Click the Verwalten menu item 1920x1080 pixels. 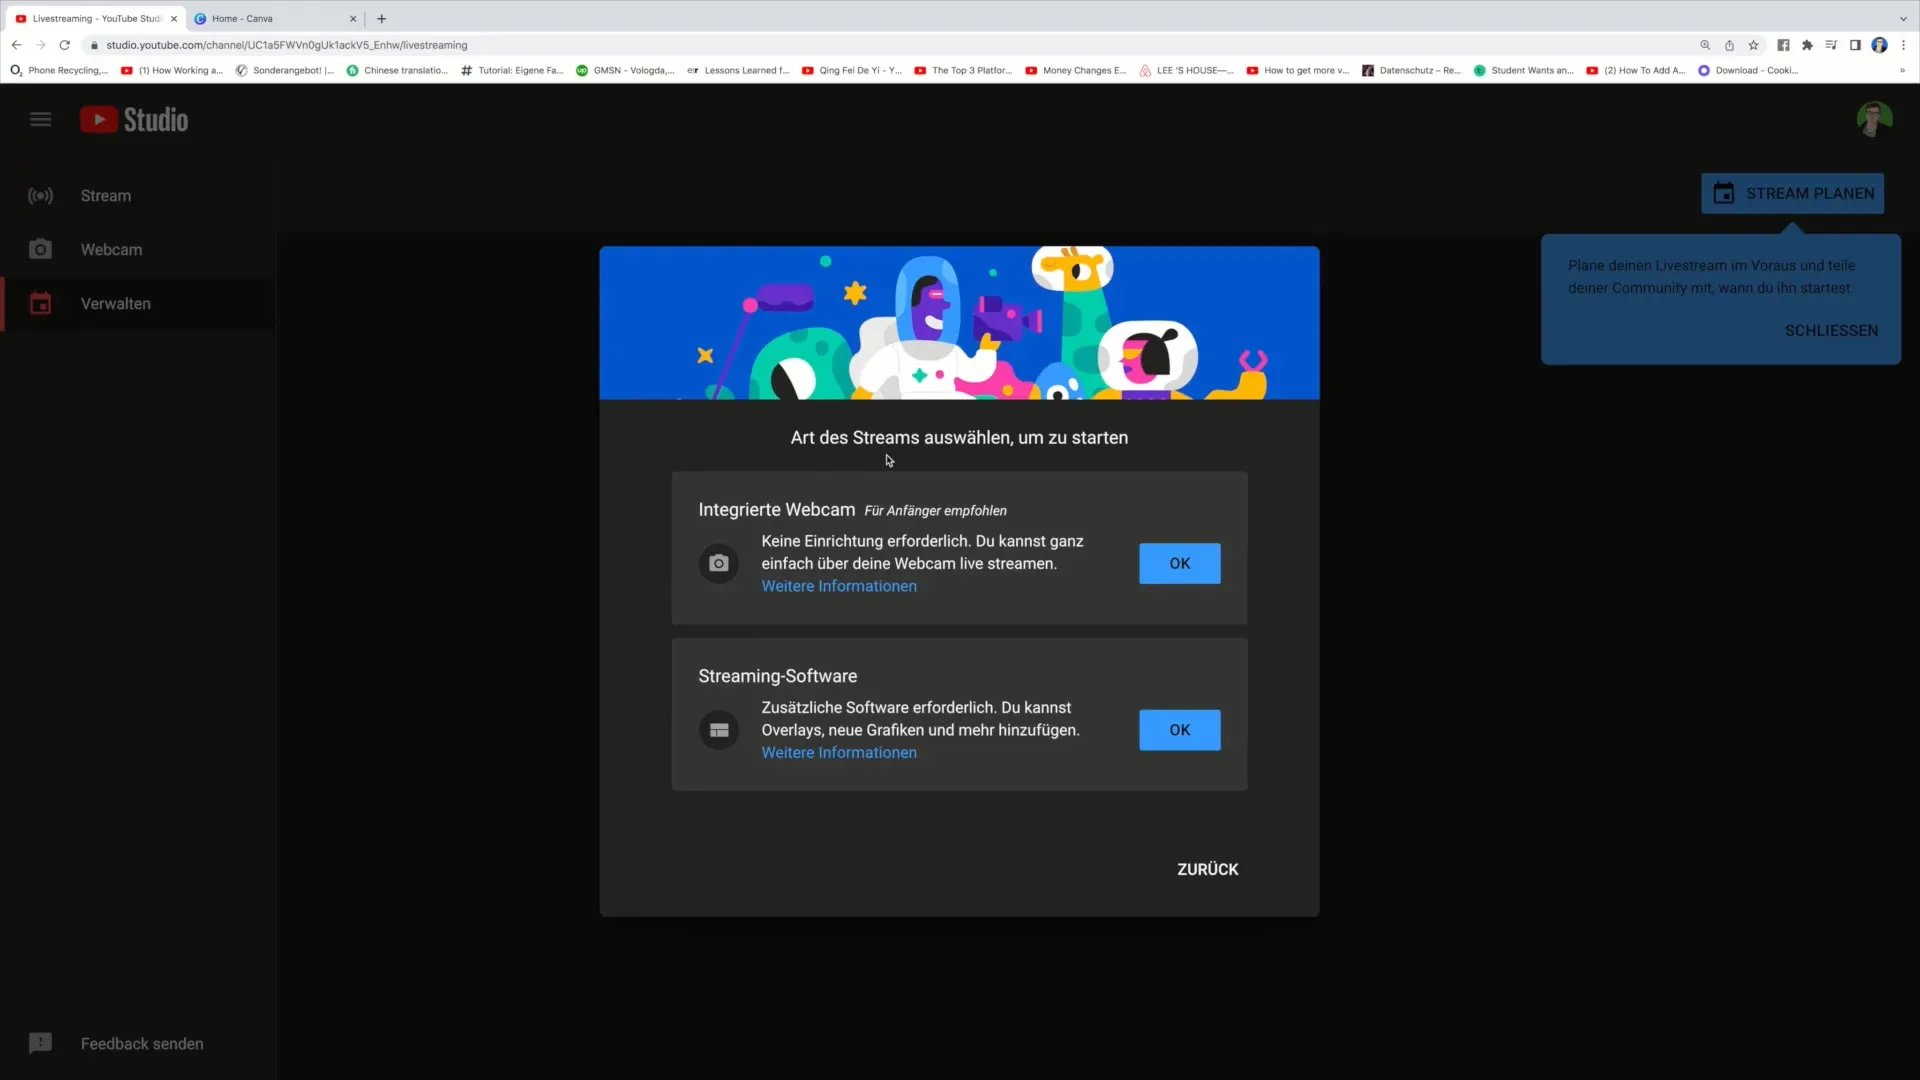coord(115,303)
